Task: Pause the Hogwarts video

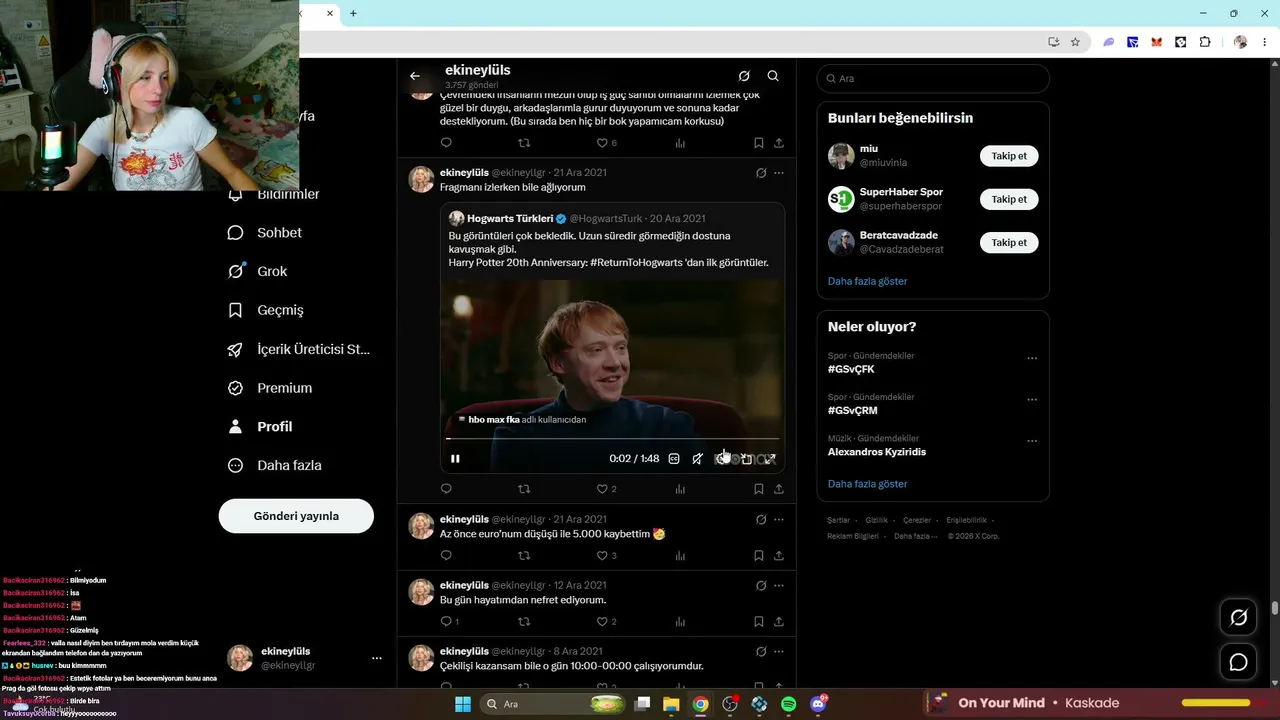Action: click(455, 459)
